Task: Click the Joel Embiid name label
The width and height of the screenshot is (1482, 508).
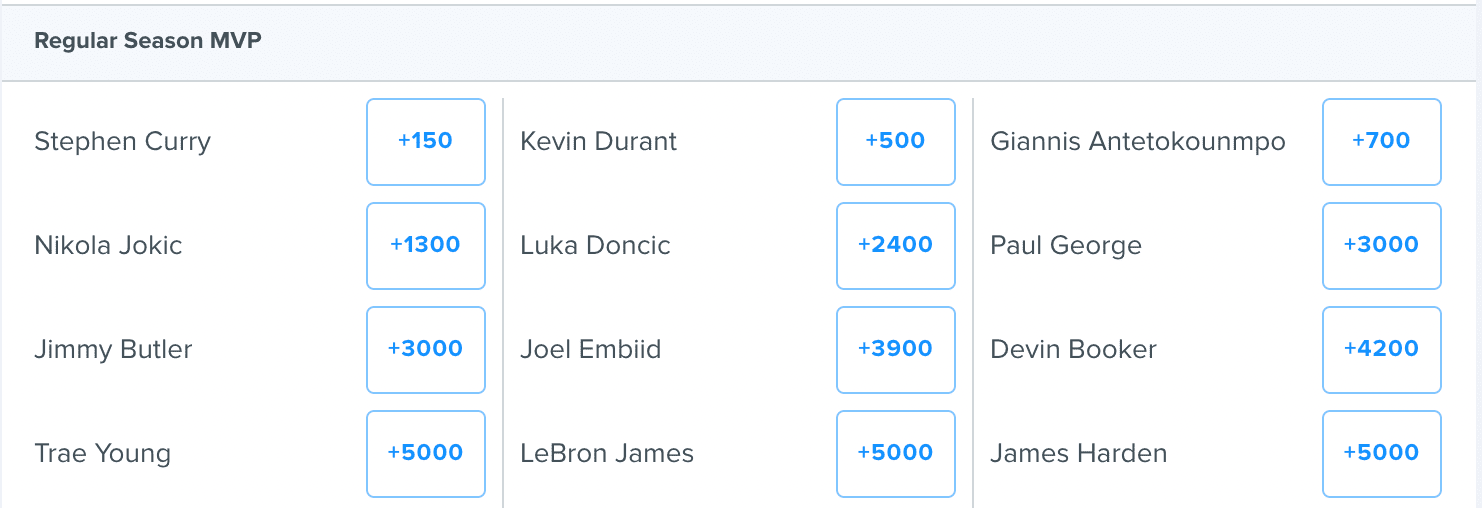Action: (x=591, y=350)
